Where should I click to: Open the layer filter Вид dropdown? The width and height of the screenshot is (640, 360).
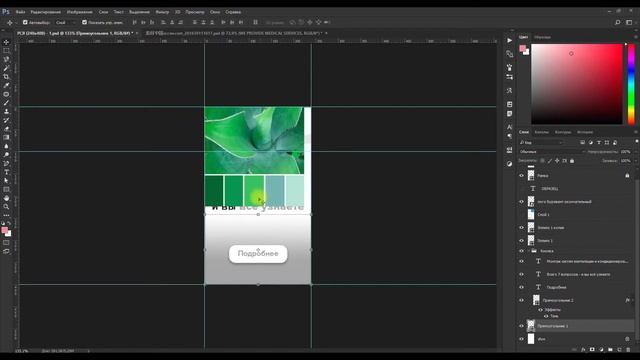point(542,142)
